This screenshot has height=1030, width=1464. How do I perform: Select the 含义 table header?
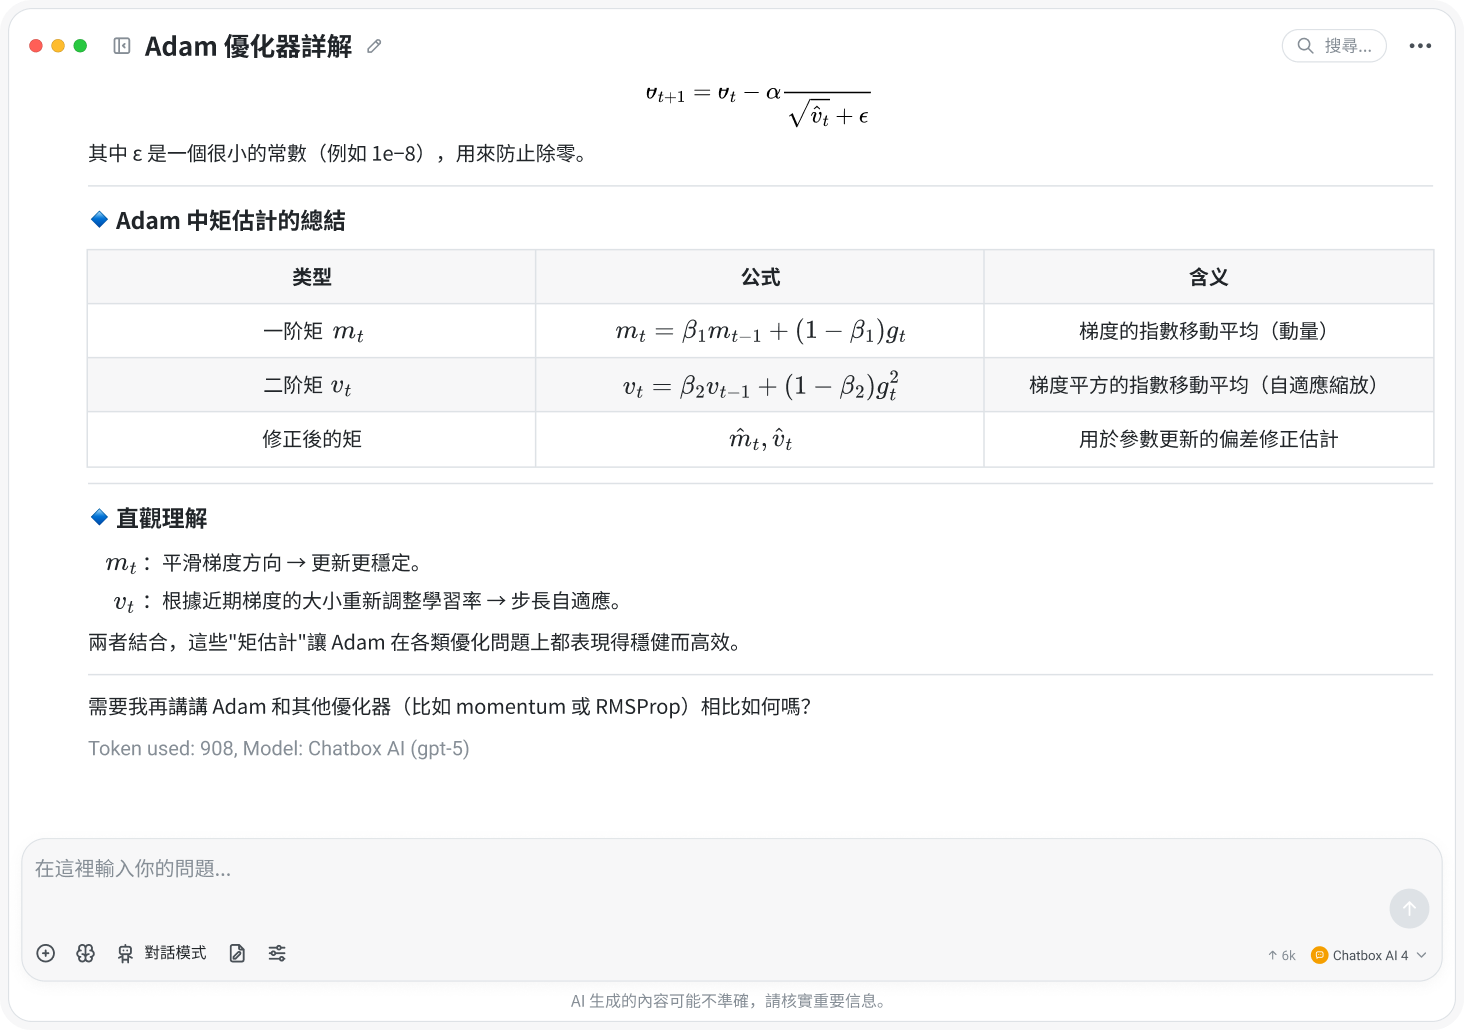pyautogui.click(x=1209, y=277)
